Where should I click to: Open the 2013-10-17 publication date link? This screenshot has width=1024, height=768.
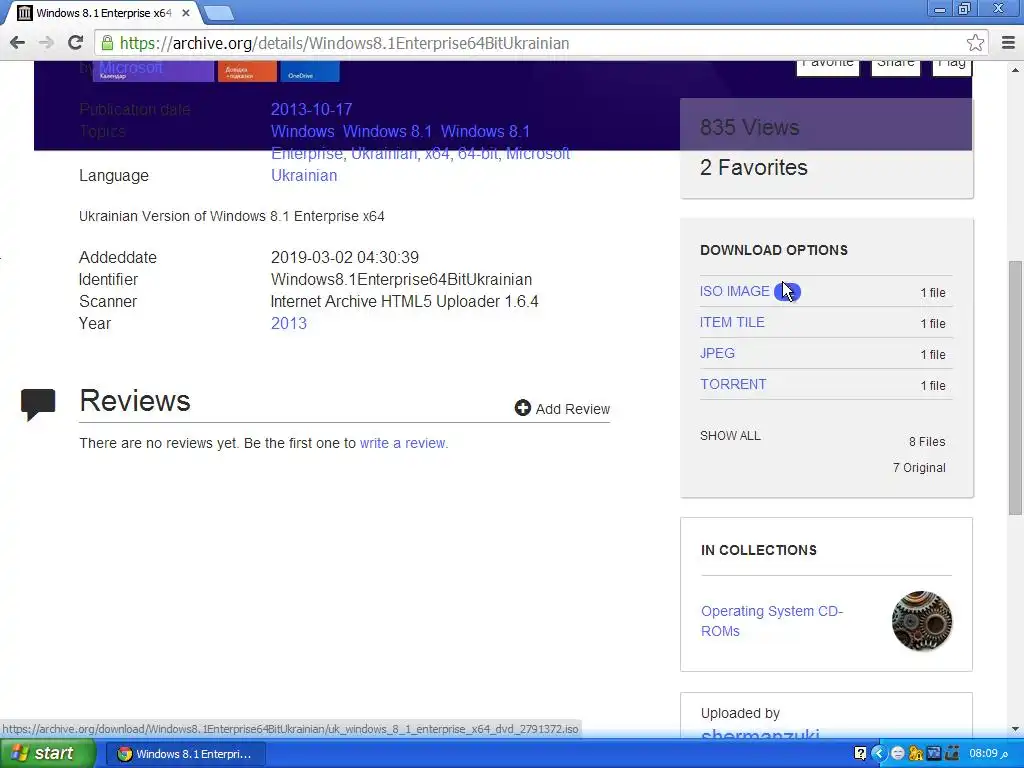coord(312,109)
